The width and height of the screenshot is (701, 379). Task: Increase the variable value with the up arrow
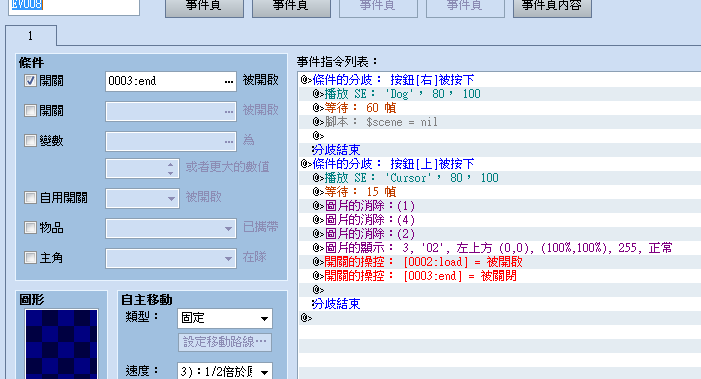[x=170, y=164]
